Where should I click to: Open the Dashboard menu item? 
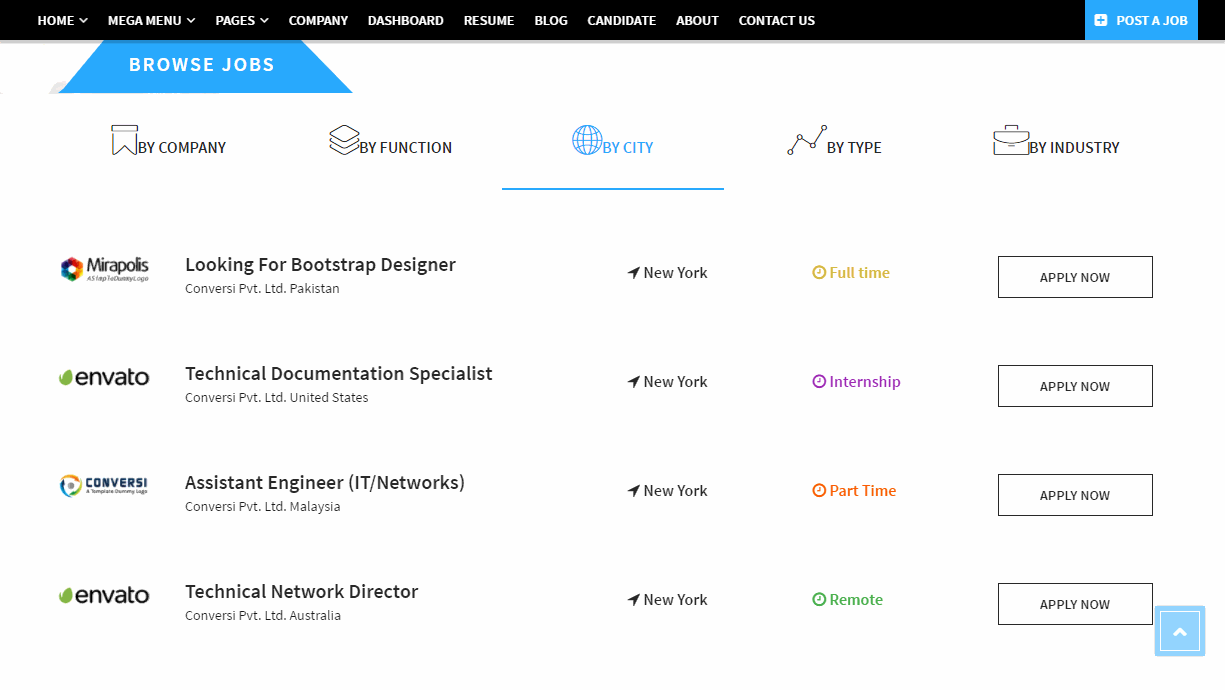coord(405,20)
